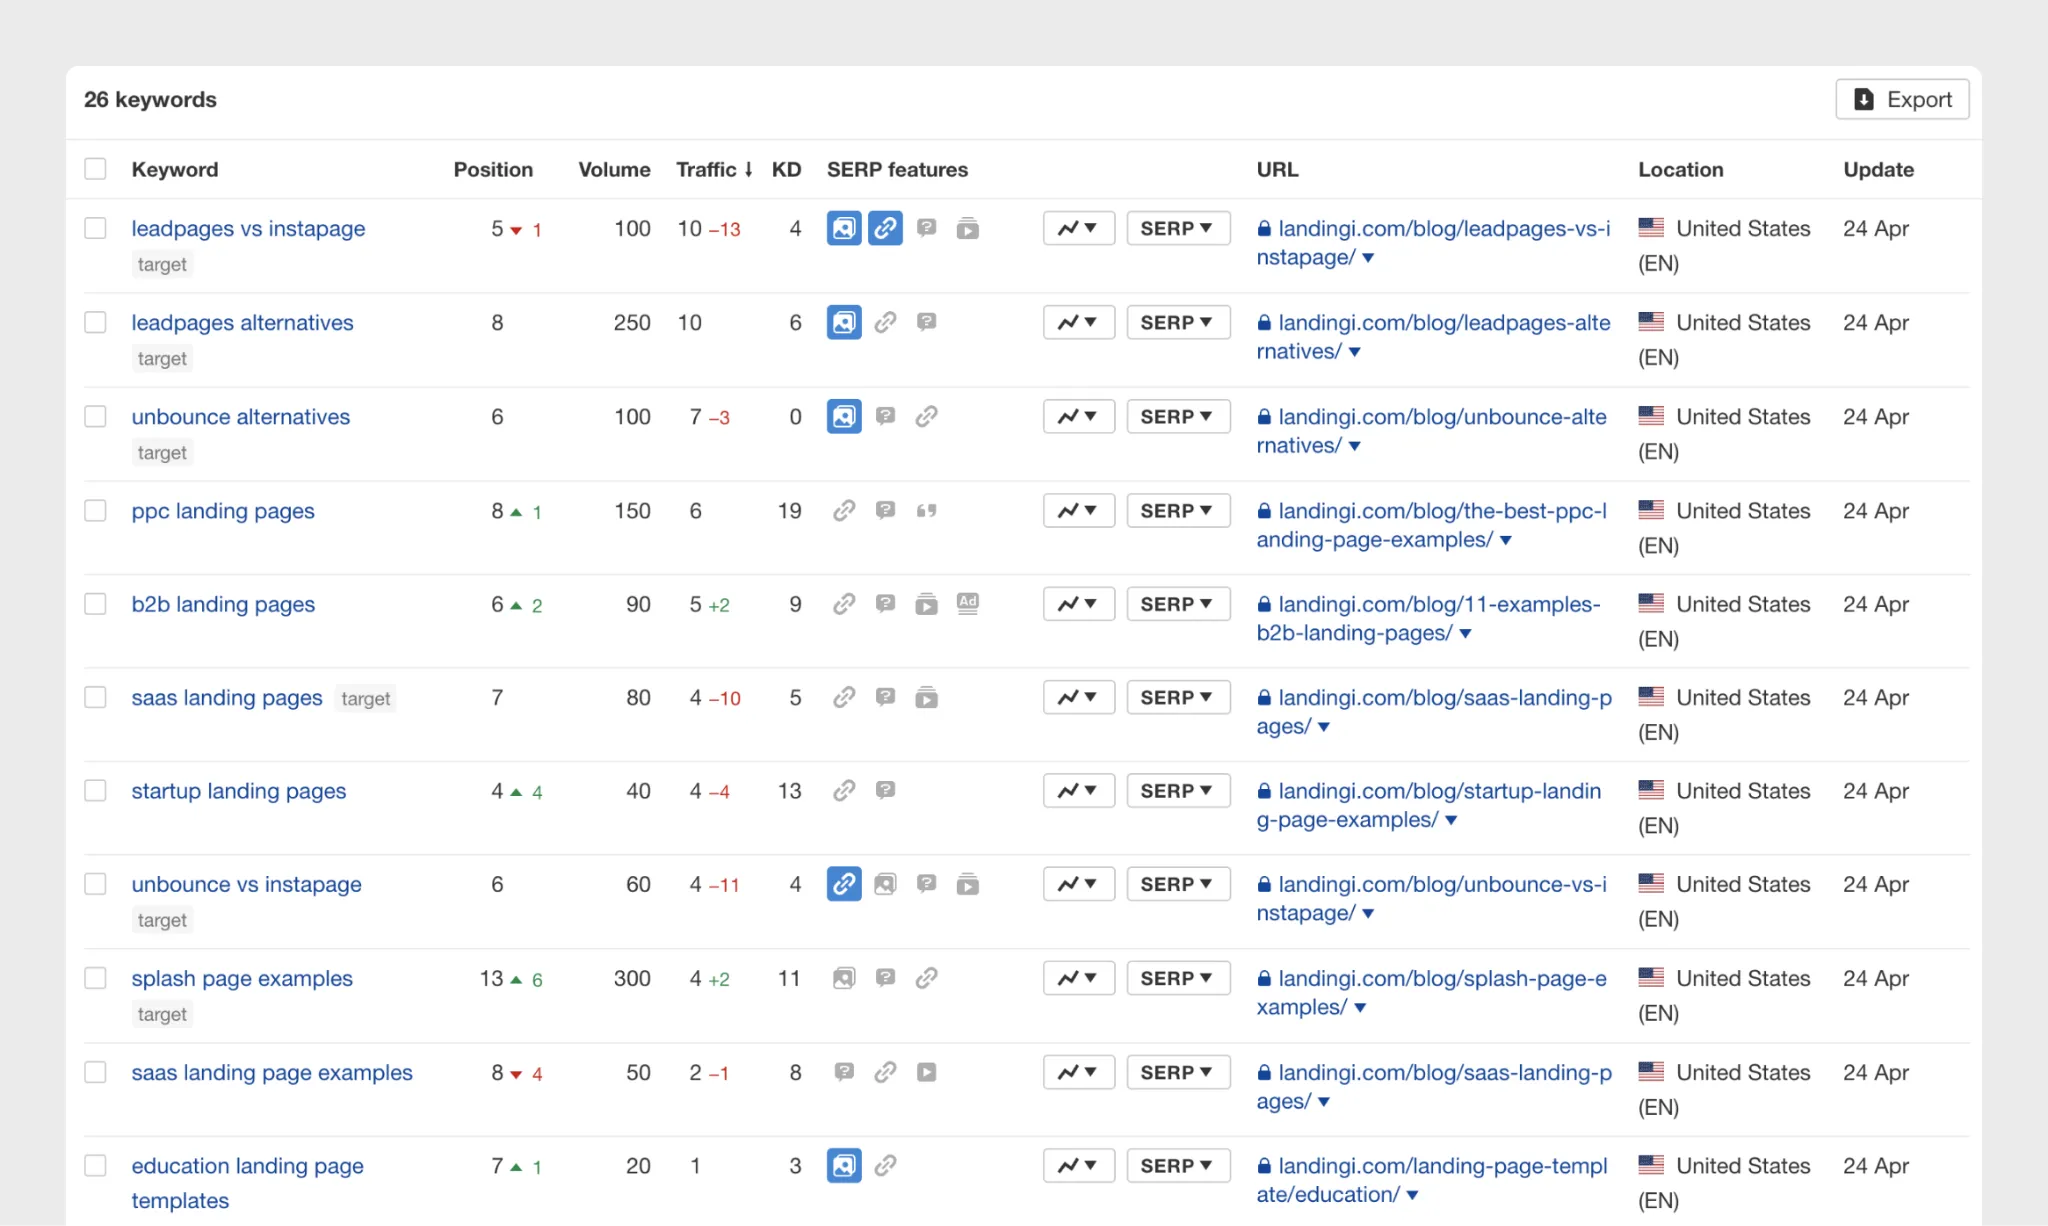Open the leadpages vs instapage keyword link
Screen dimensions: 2048x1226
click(x=248, y=228)
